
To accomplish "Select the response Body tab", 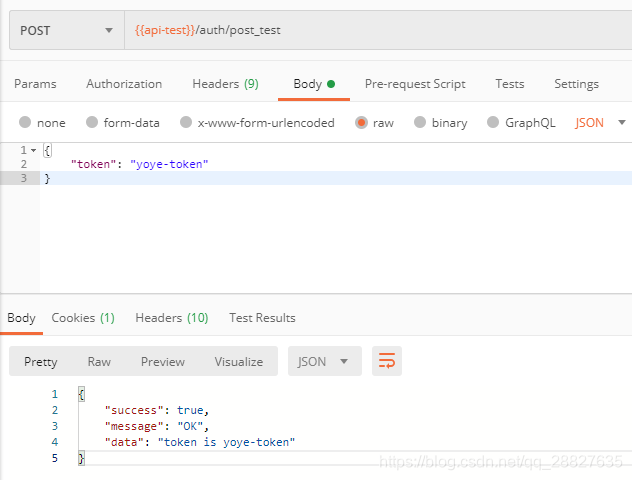I will point(21,318).
